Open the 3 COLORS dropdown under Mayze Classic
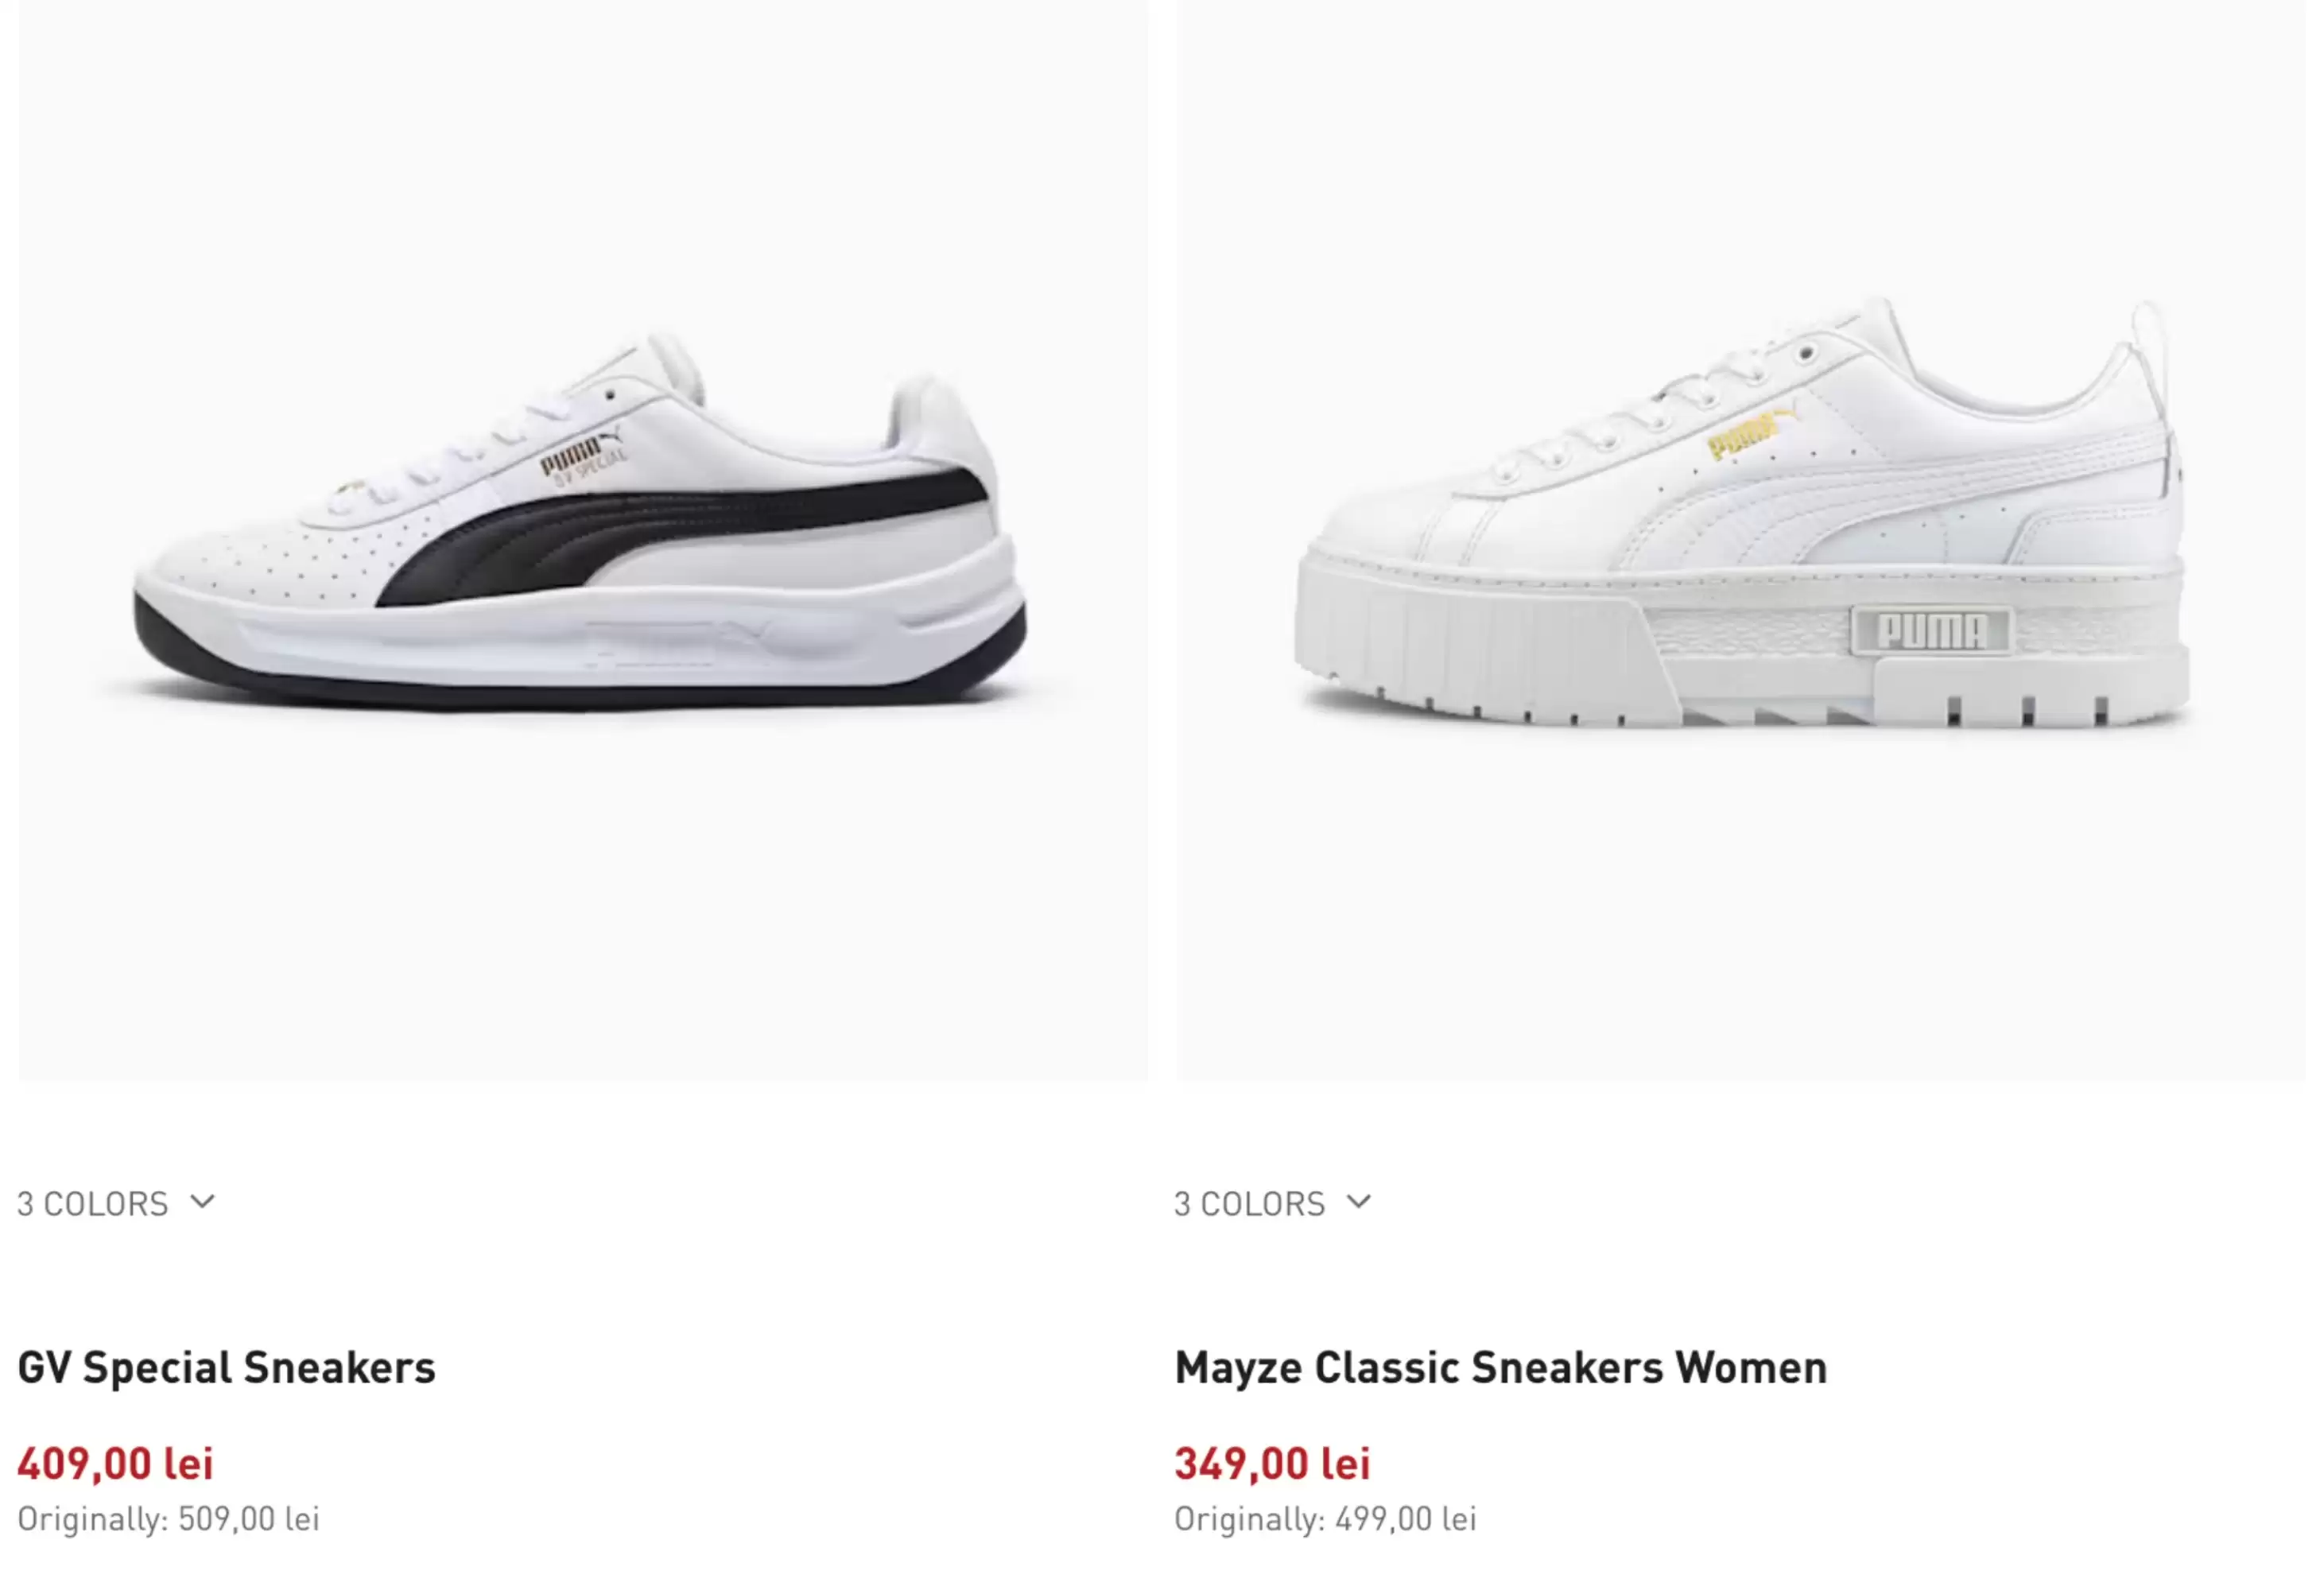The height and width of the screenshot is (1590, 2324). [1250, 1204]
